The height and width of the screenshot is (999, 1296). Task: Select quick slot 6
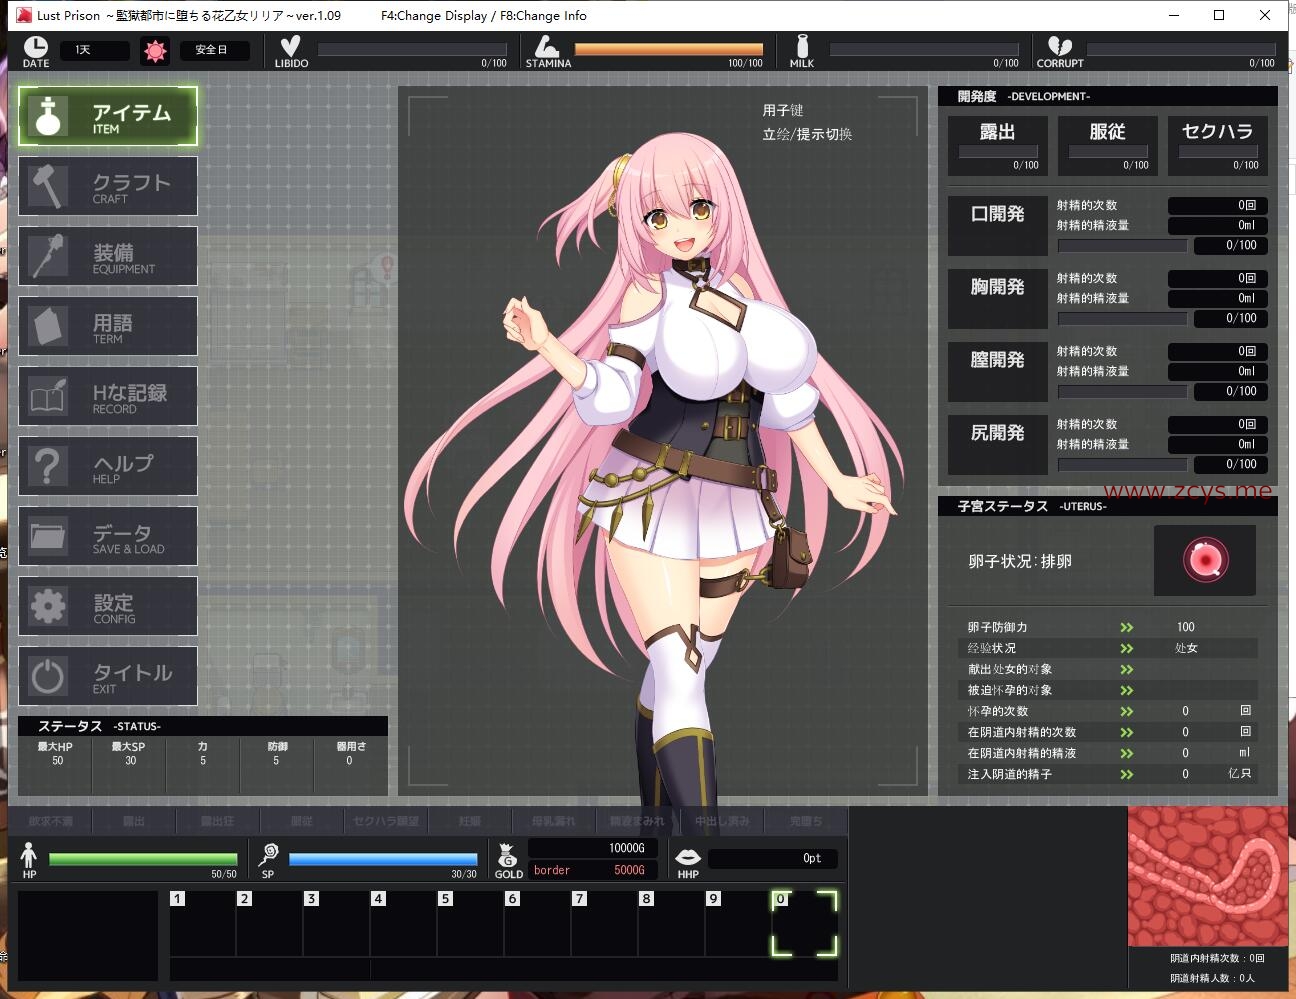(538, 923)
